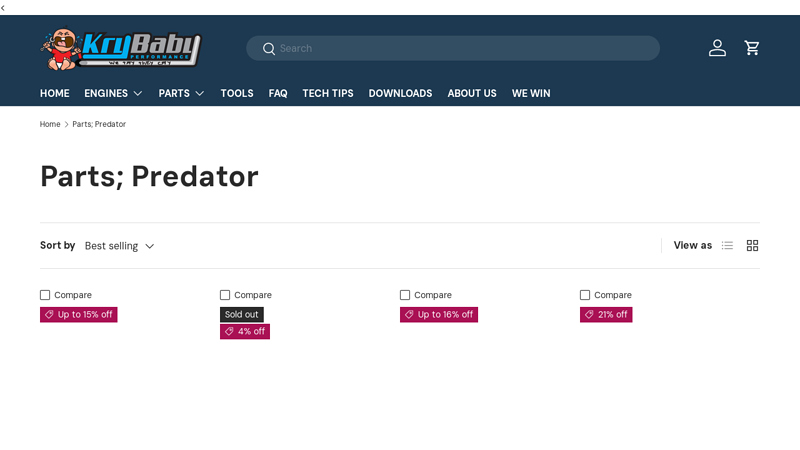Expand the ENGINES menu dropdown

pos(113,93)
